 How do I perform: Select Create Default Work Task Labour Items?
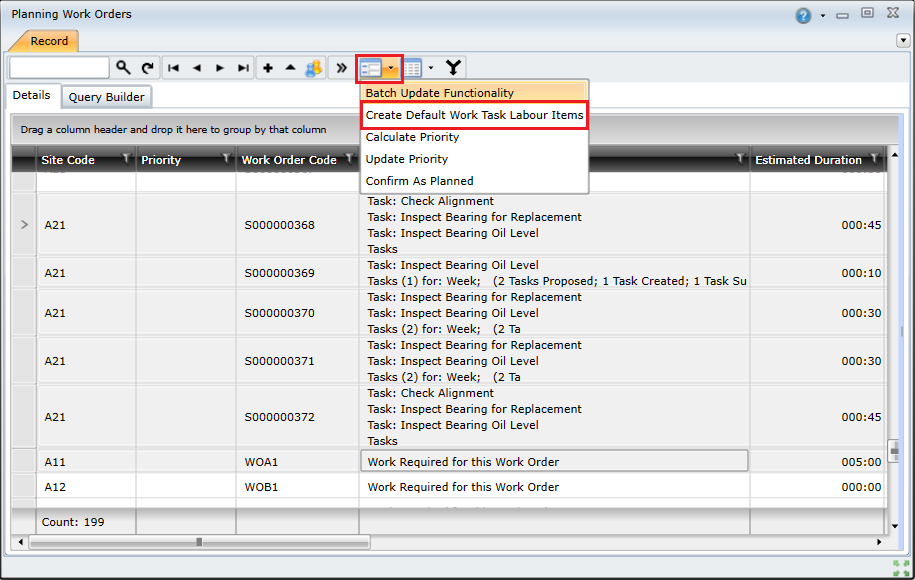[474, 115]
